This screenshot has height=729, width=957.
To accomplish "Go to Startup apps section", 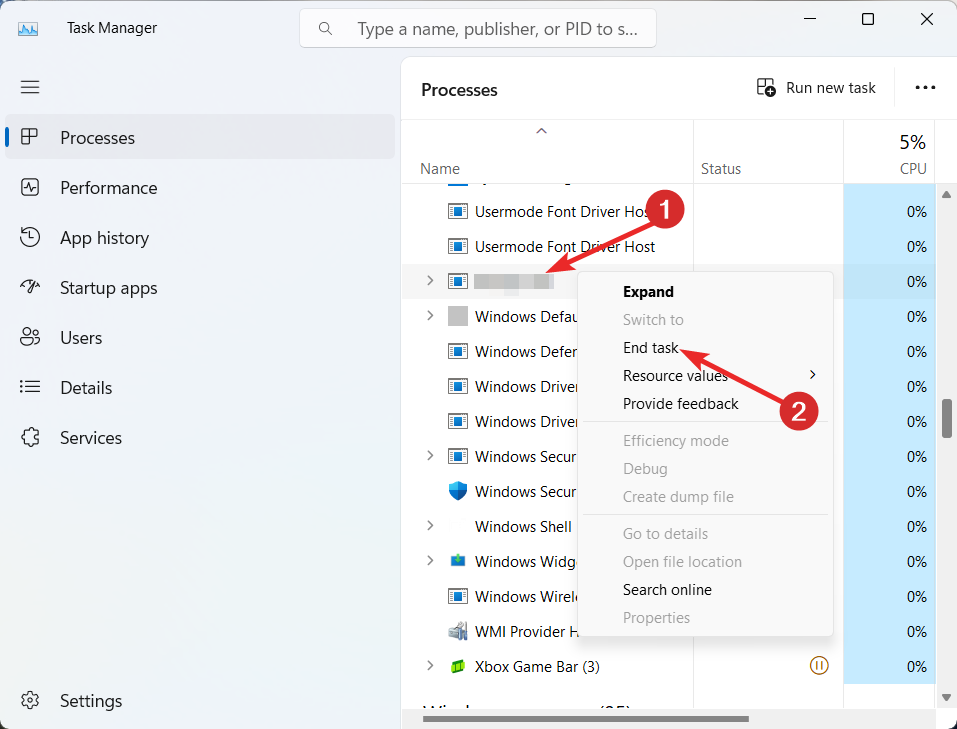I will point(108,288).
